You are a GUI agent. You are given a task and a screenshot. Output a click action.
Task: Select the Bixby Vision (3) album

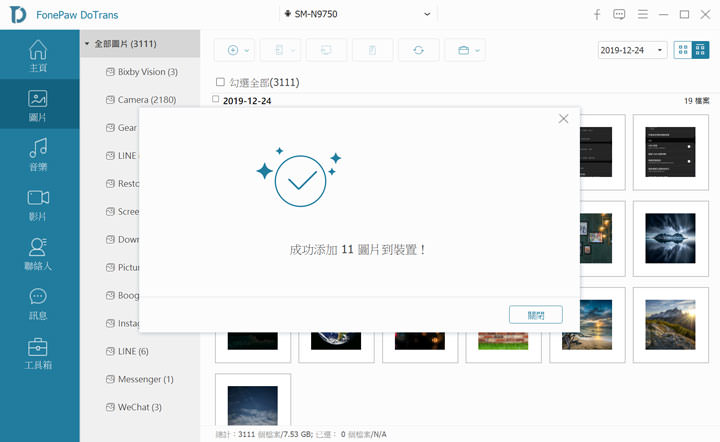pos(142,72)
